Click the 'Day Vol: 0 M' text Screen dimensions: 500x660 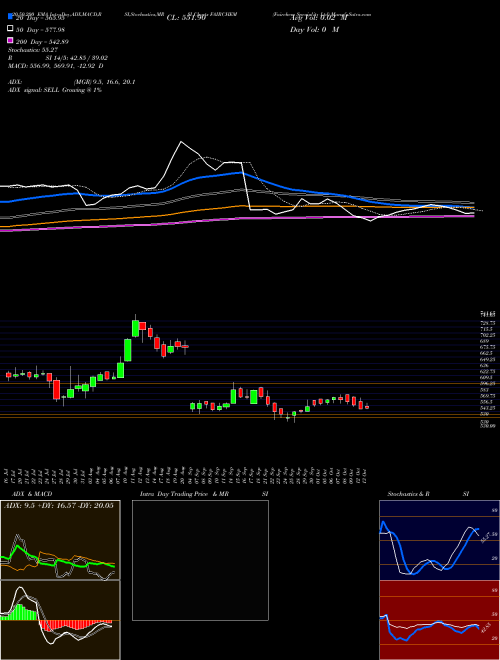(315, 29)
